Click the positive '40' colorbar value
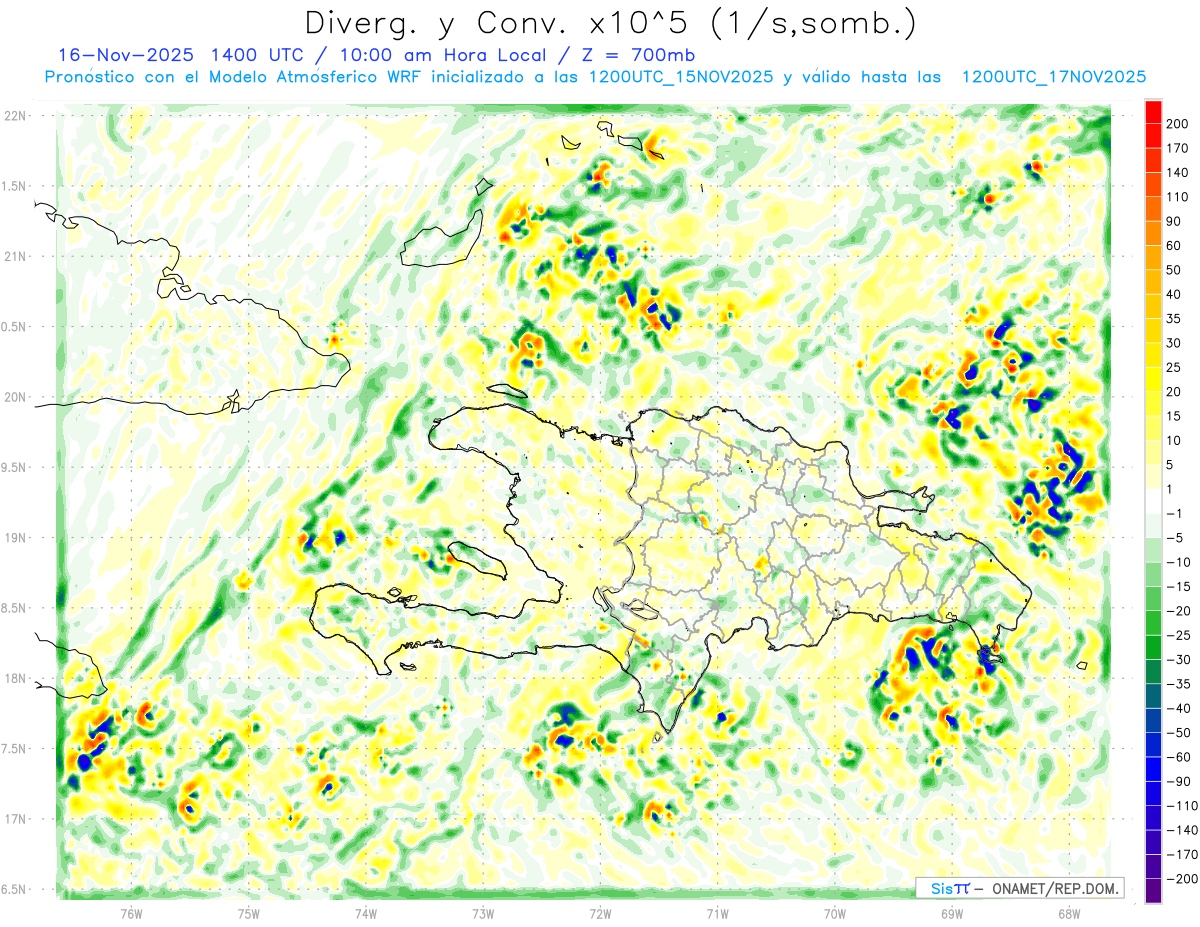This screenshot has height=927, width=1200. click(x=1175, y=295)
